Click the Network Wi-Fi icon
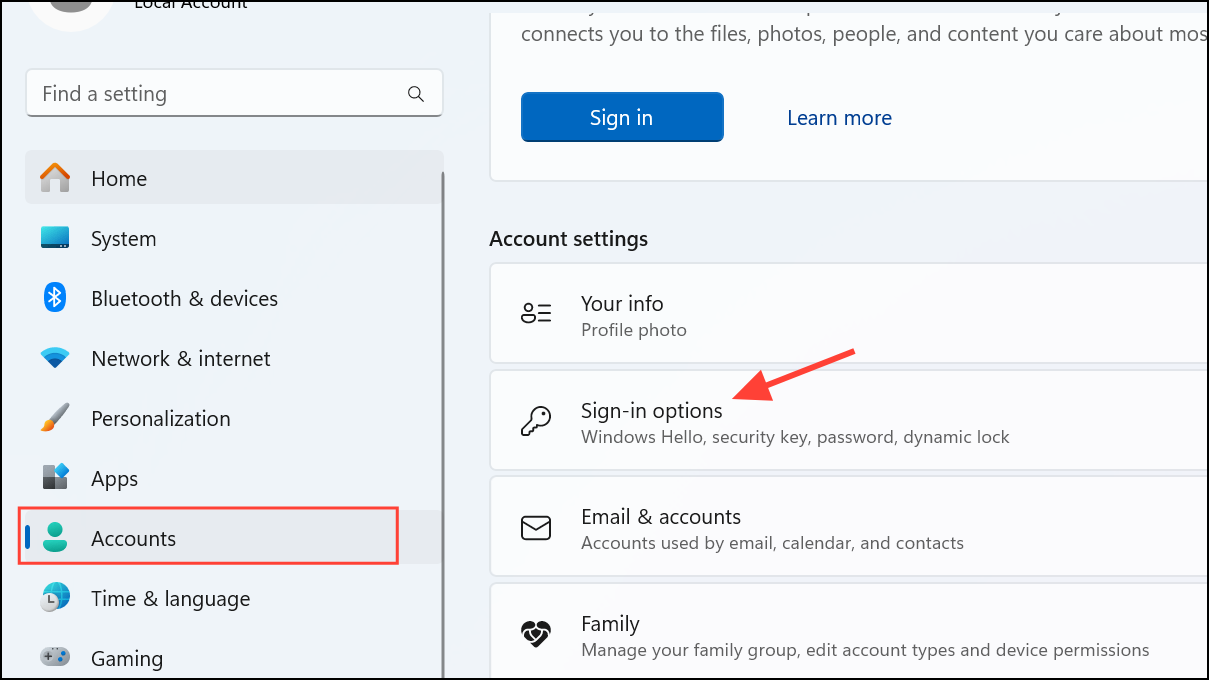Image resolution: width=1209 pixels, height=680 pixels. coord(55,358)
